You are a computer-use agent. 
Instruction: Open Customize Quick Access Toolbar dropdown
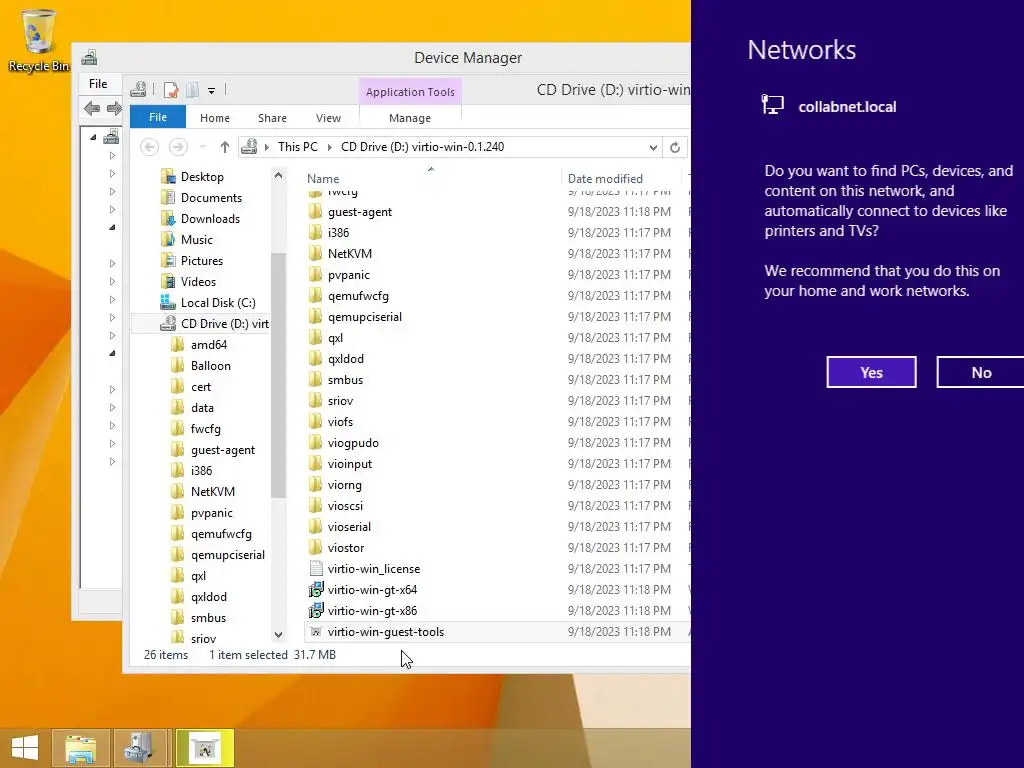point(212,91)
